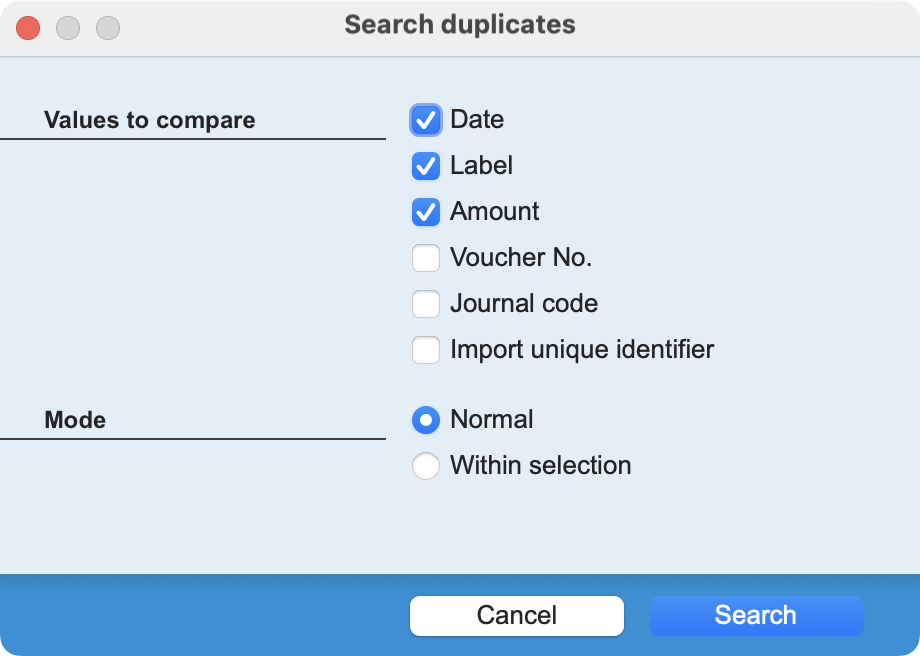Uncheck the Label checkbox
This screenshot has width=920, height=656.
[426, 166]
